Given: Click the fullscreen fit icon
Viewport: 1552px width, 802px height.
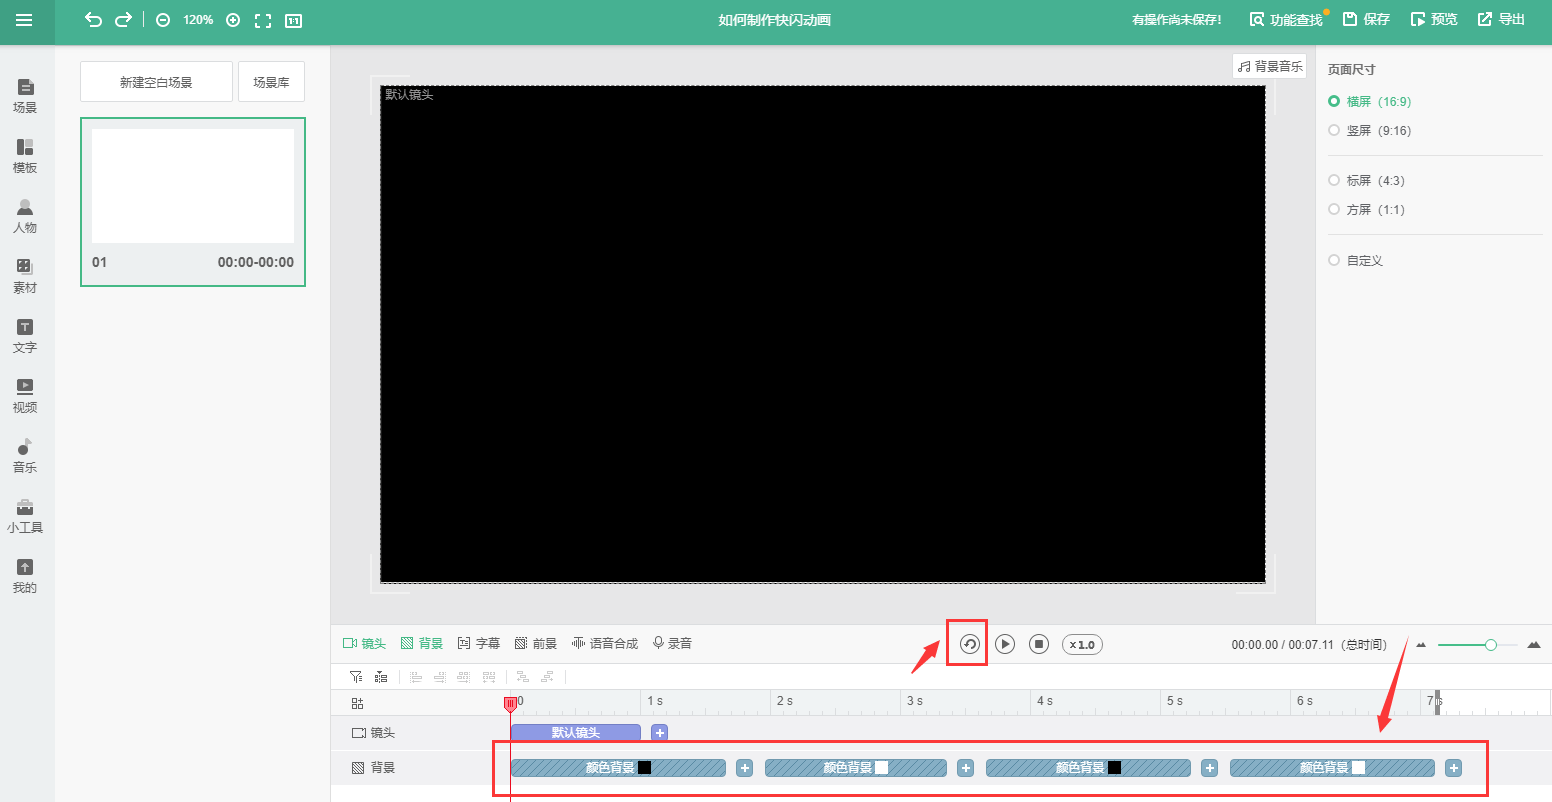Looking at the screenshot, I should click(263, 20).
